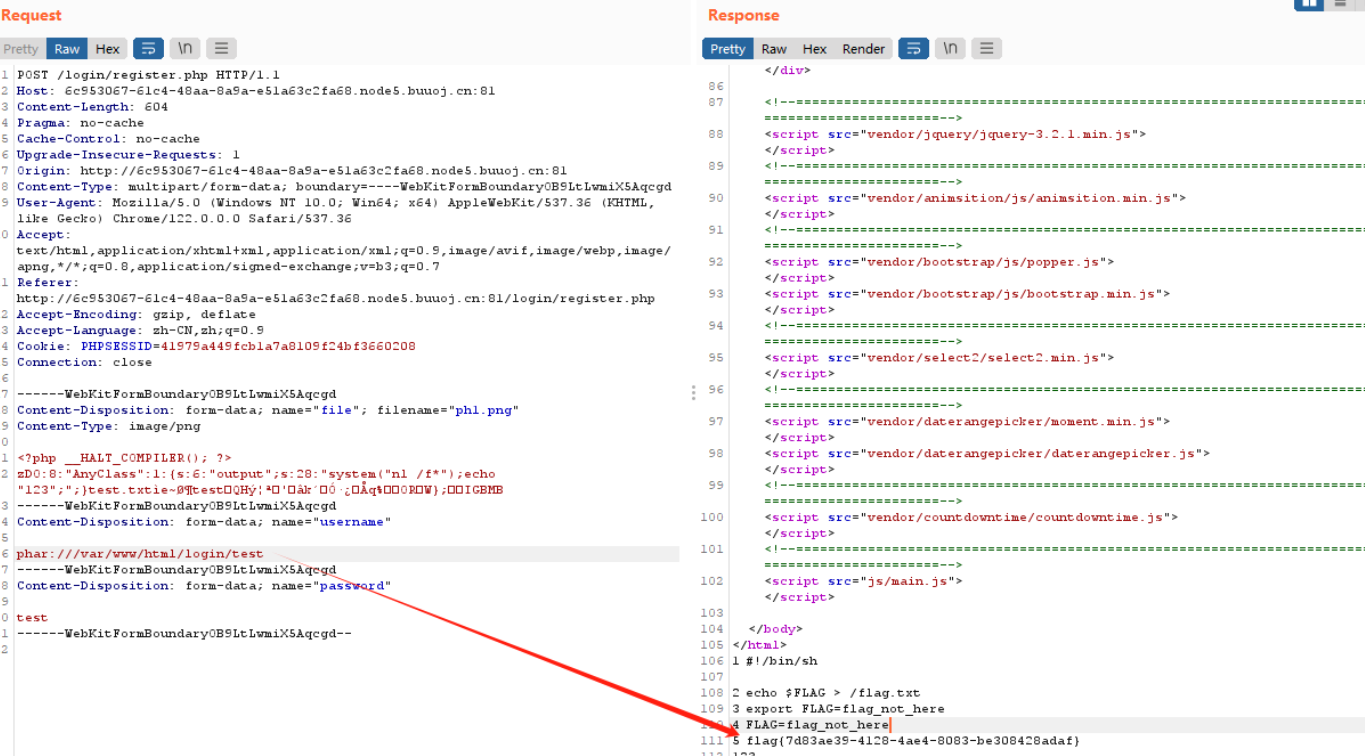The image size is (1365, 756).
Task: Click the Content-Type multipart/form-data header
Action: click(x=344, y=187)
